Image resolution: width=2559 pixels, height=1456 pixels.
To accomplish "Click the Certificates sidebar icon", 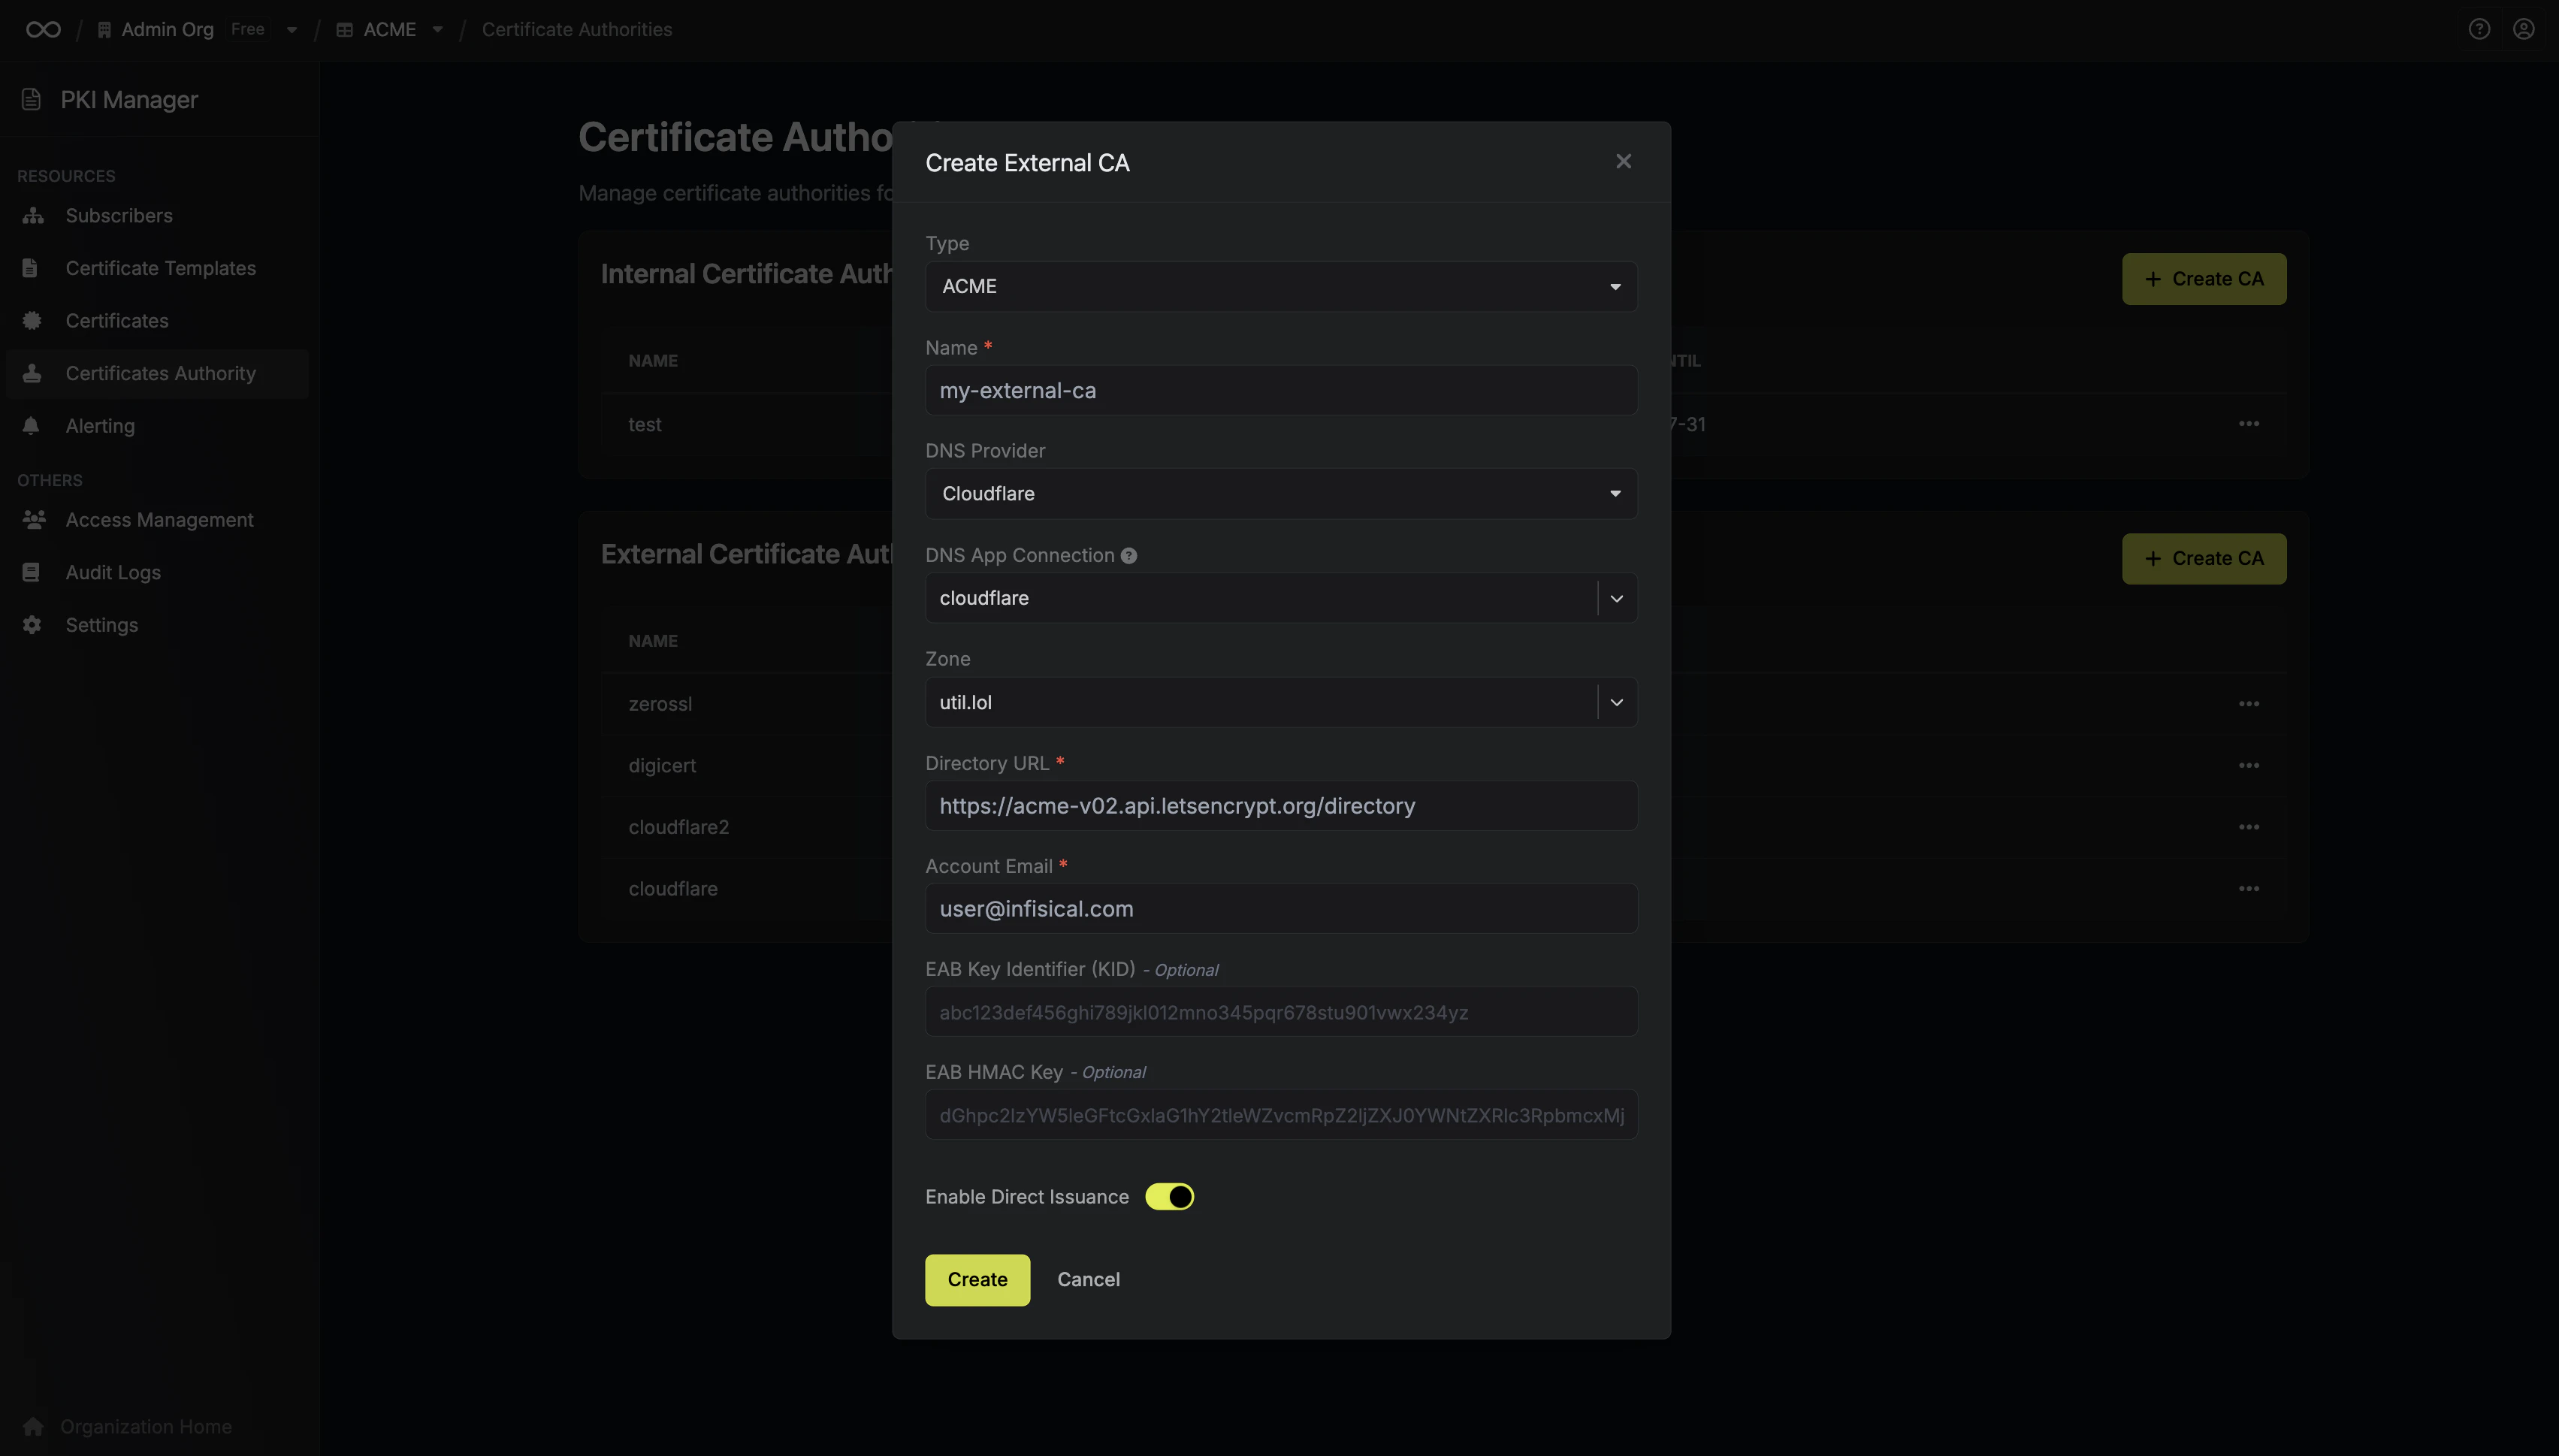I will click(x=32, y=320).
